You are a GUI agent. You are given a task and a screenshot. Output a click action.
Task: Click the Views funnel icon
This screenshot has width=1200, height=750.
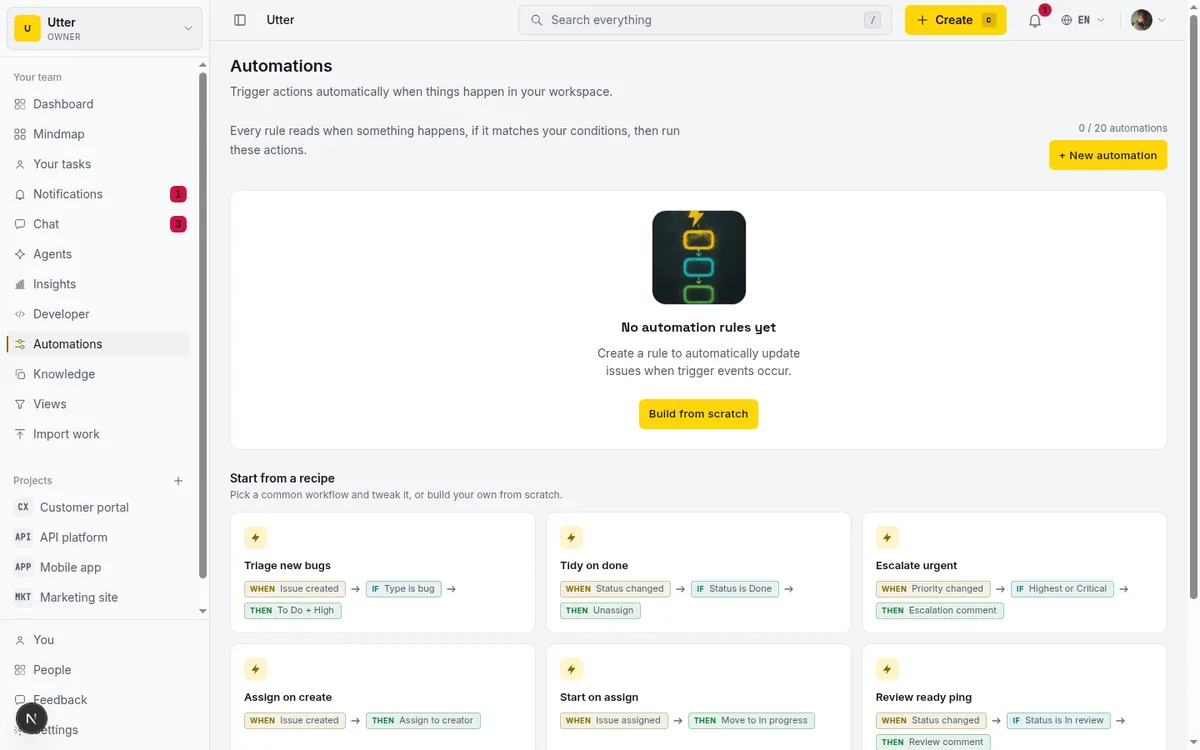click(x=20, y=404)
